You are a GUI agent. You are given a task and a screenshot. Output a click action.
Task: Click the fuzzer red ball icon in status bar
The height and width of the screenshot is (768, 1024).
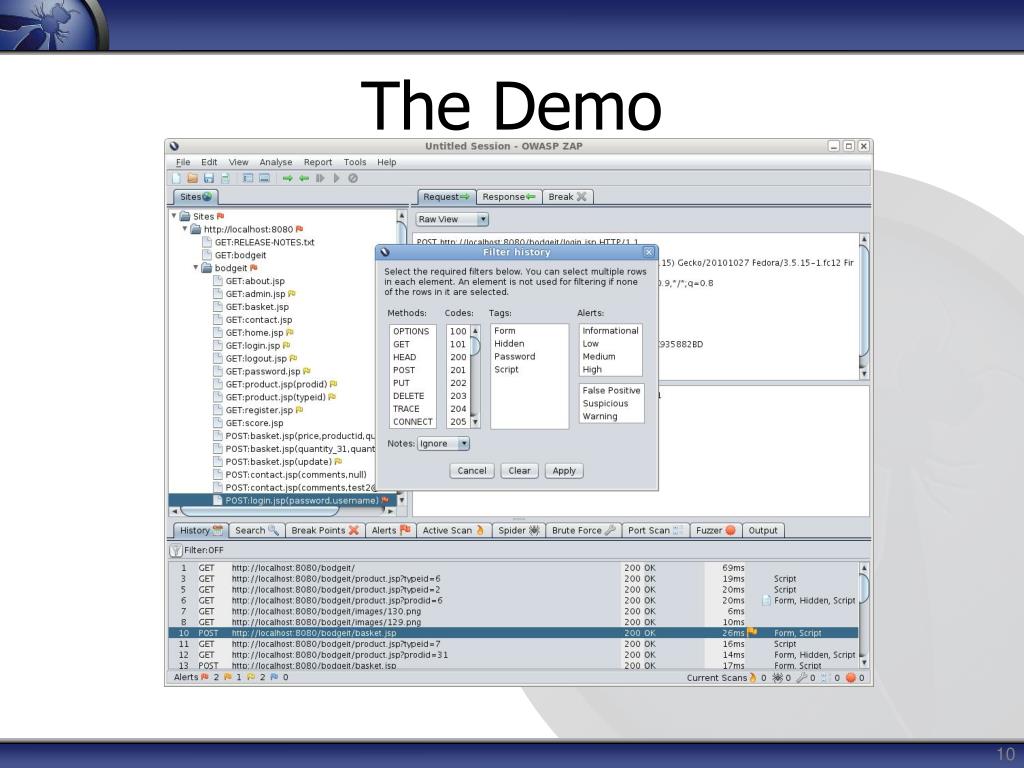[x=851, y=678]
